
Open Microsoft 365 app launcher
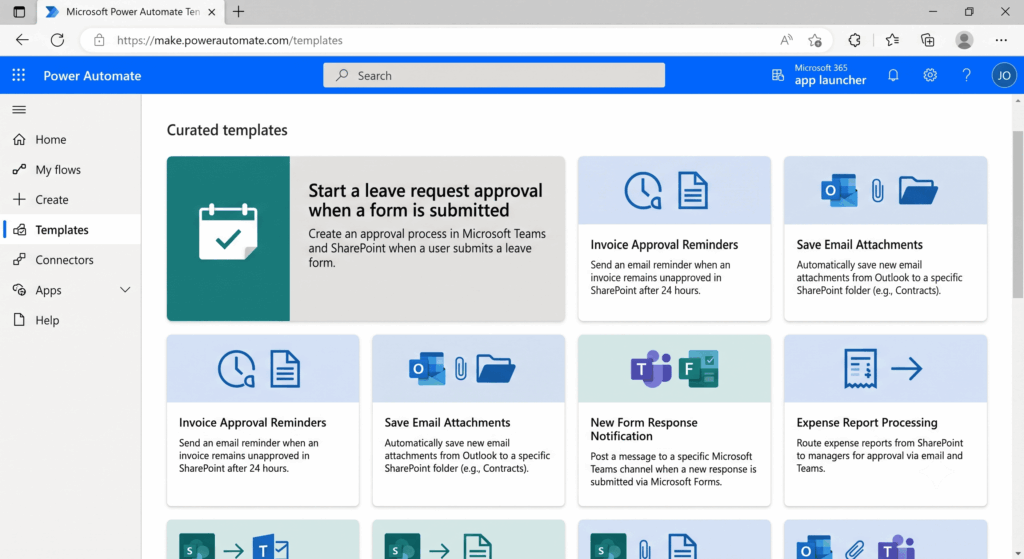coord(819,75)
